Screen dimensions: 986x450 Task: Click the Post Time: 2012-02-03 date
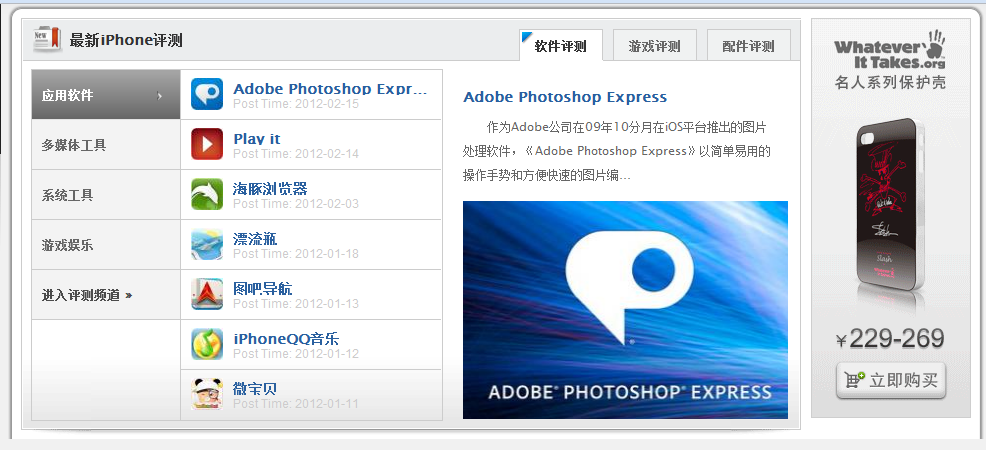point(296,204)
